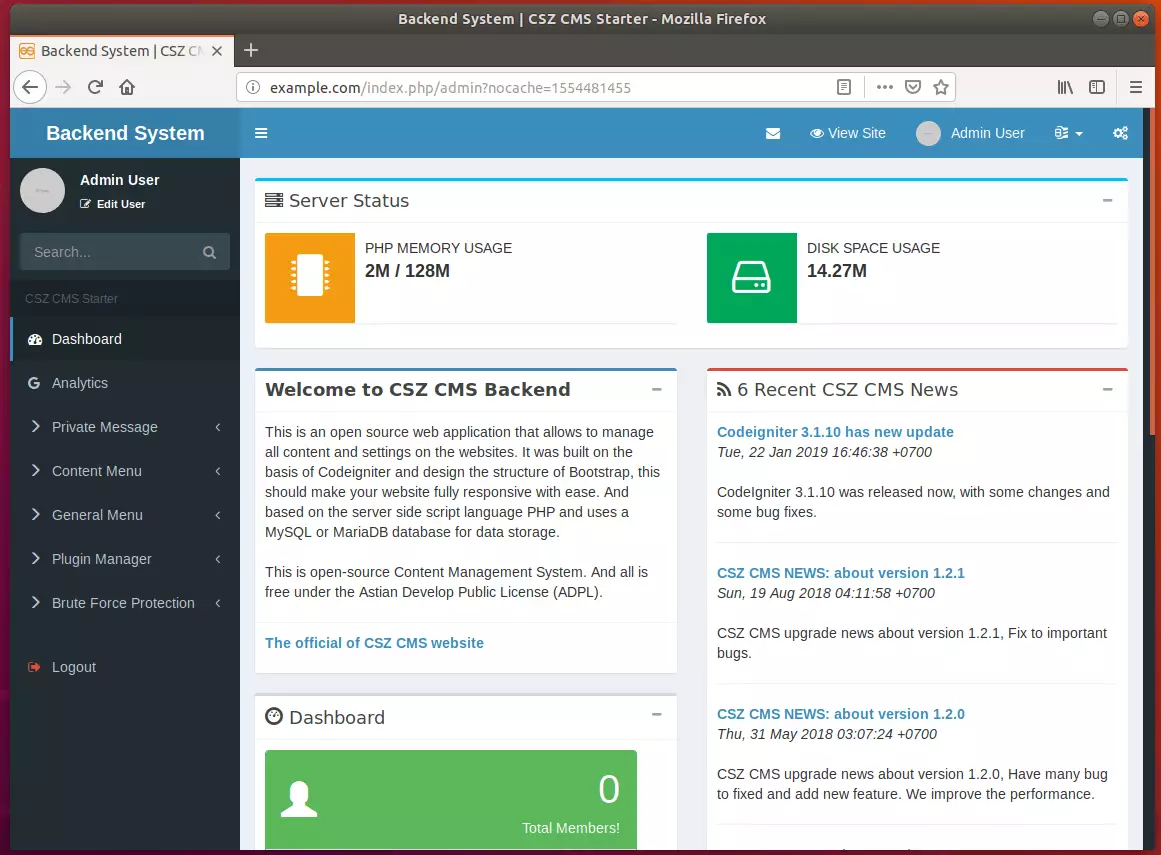Click the Firefox back arrow
Image resolution: width=1161 pixels, height=855 pixels.
coord(30,87)
